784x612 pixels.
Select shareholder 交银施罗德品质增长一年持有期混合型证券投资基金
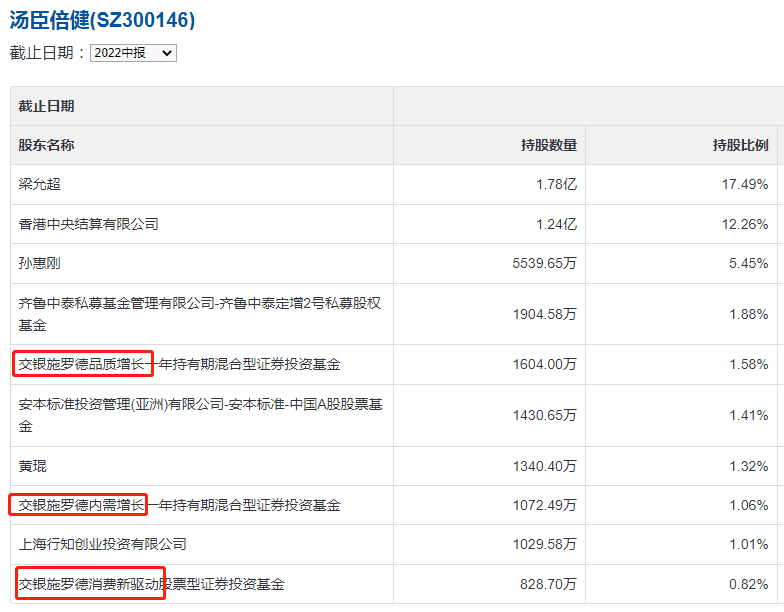180,364
